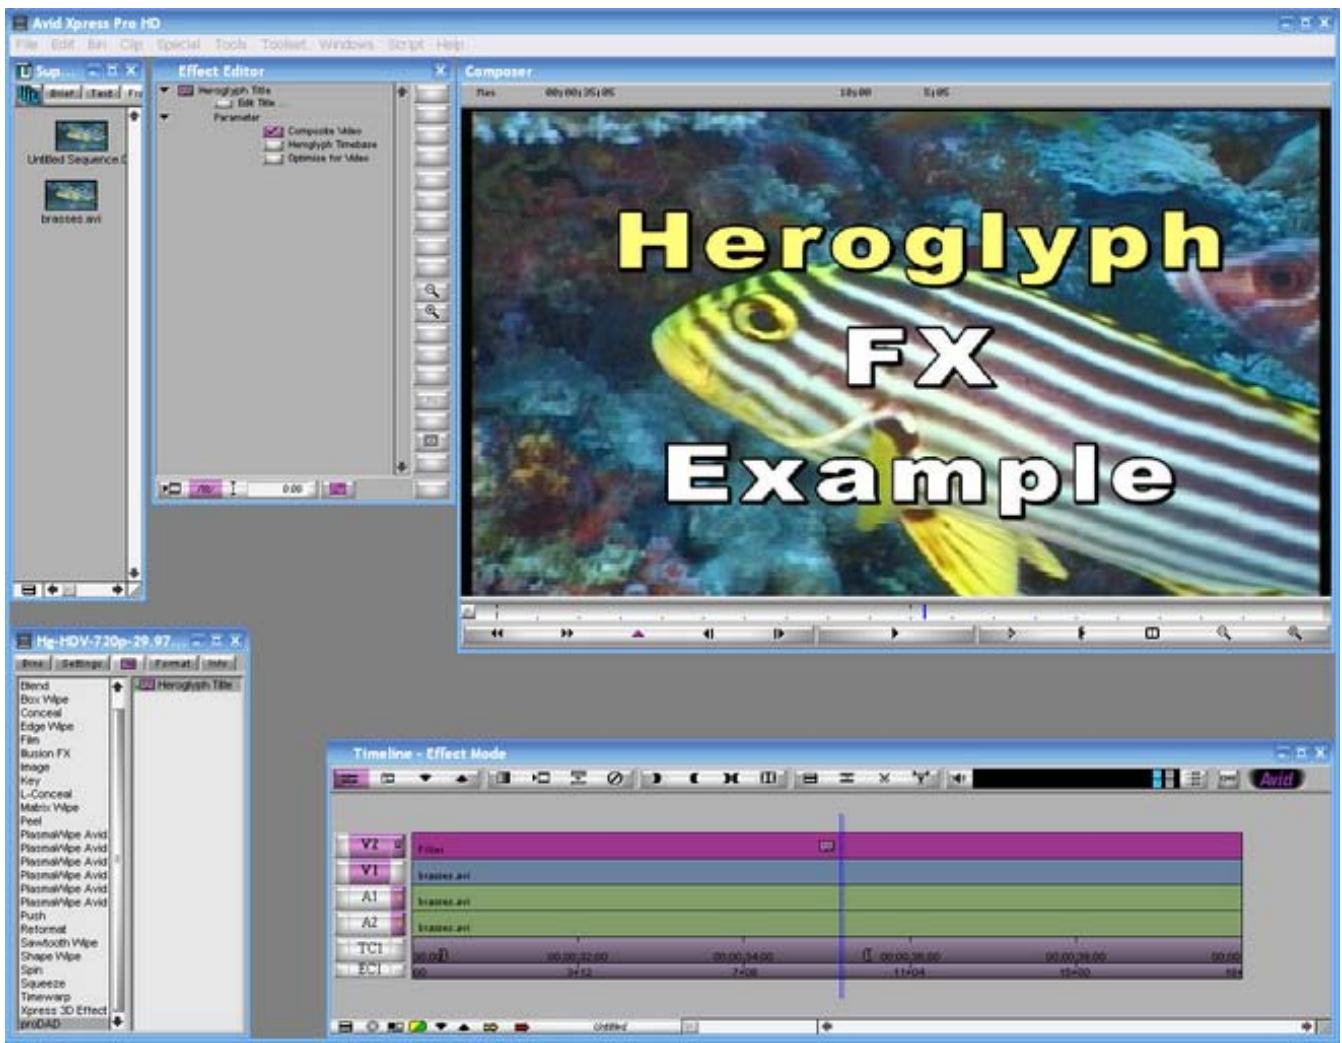The height and width of the screenshot is (1043, 1342).
Task: Select the Timewarp effect category
Action: pyautogui.click(x=46, y=997)
